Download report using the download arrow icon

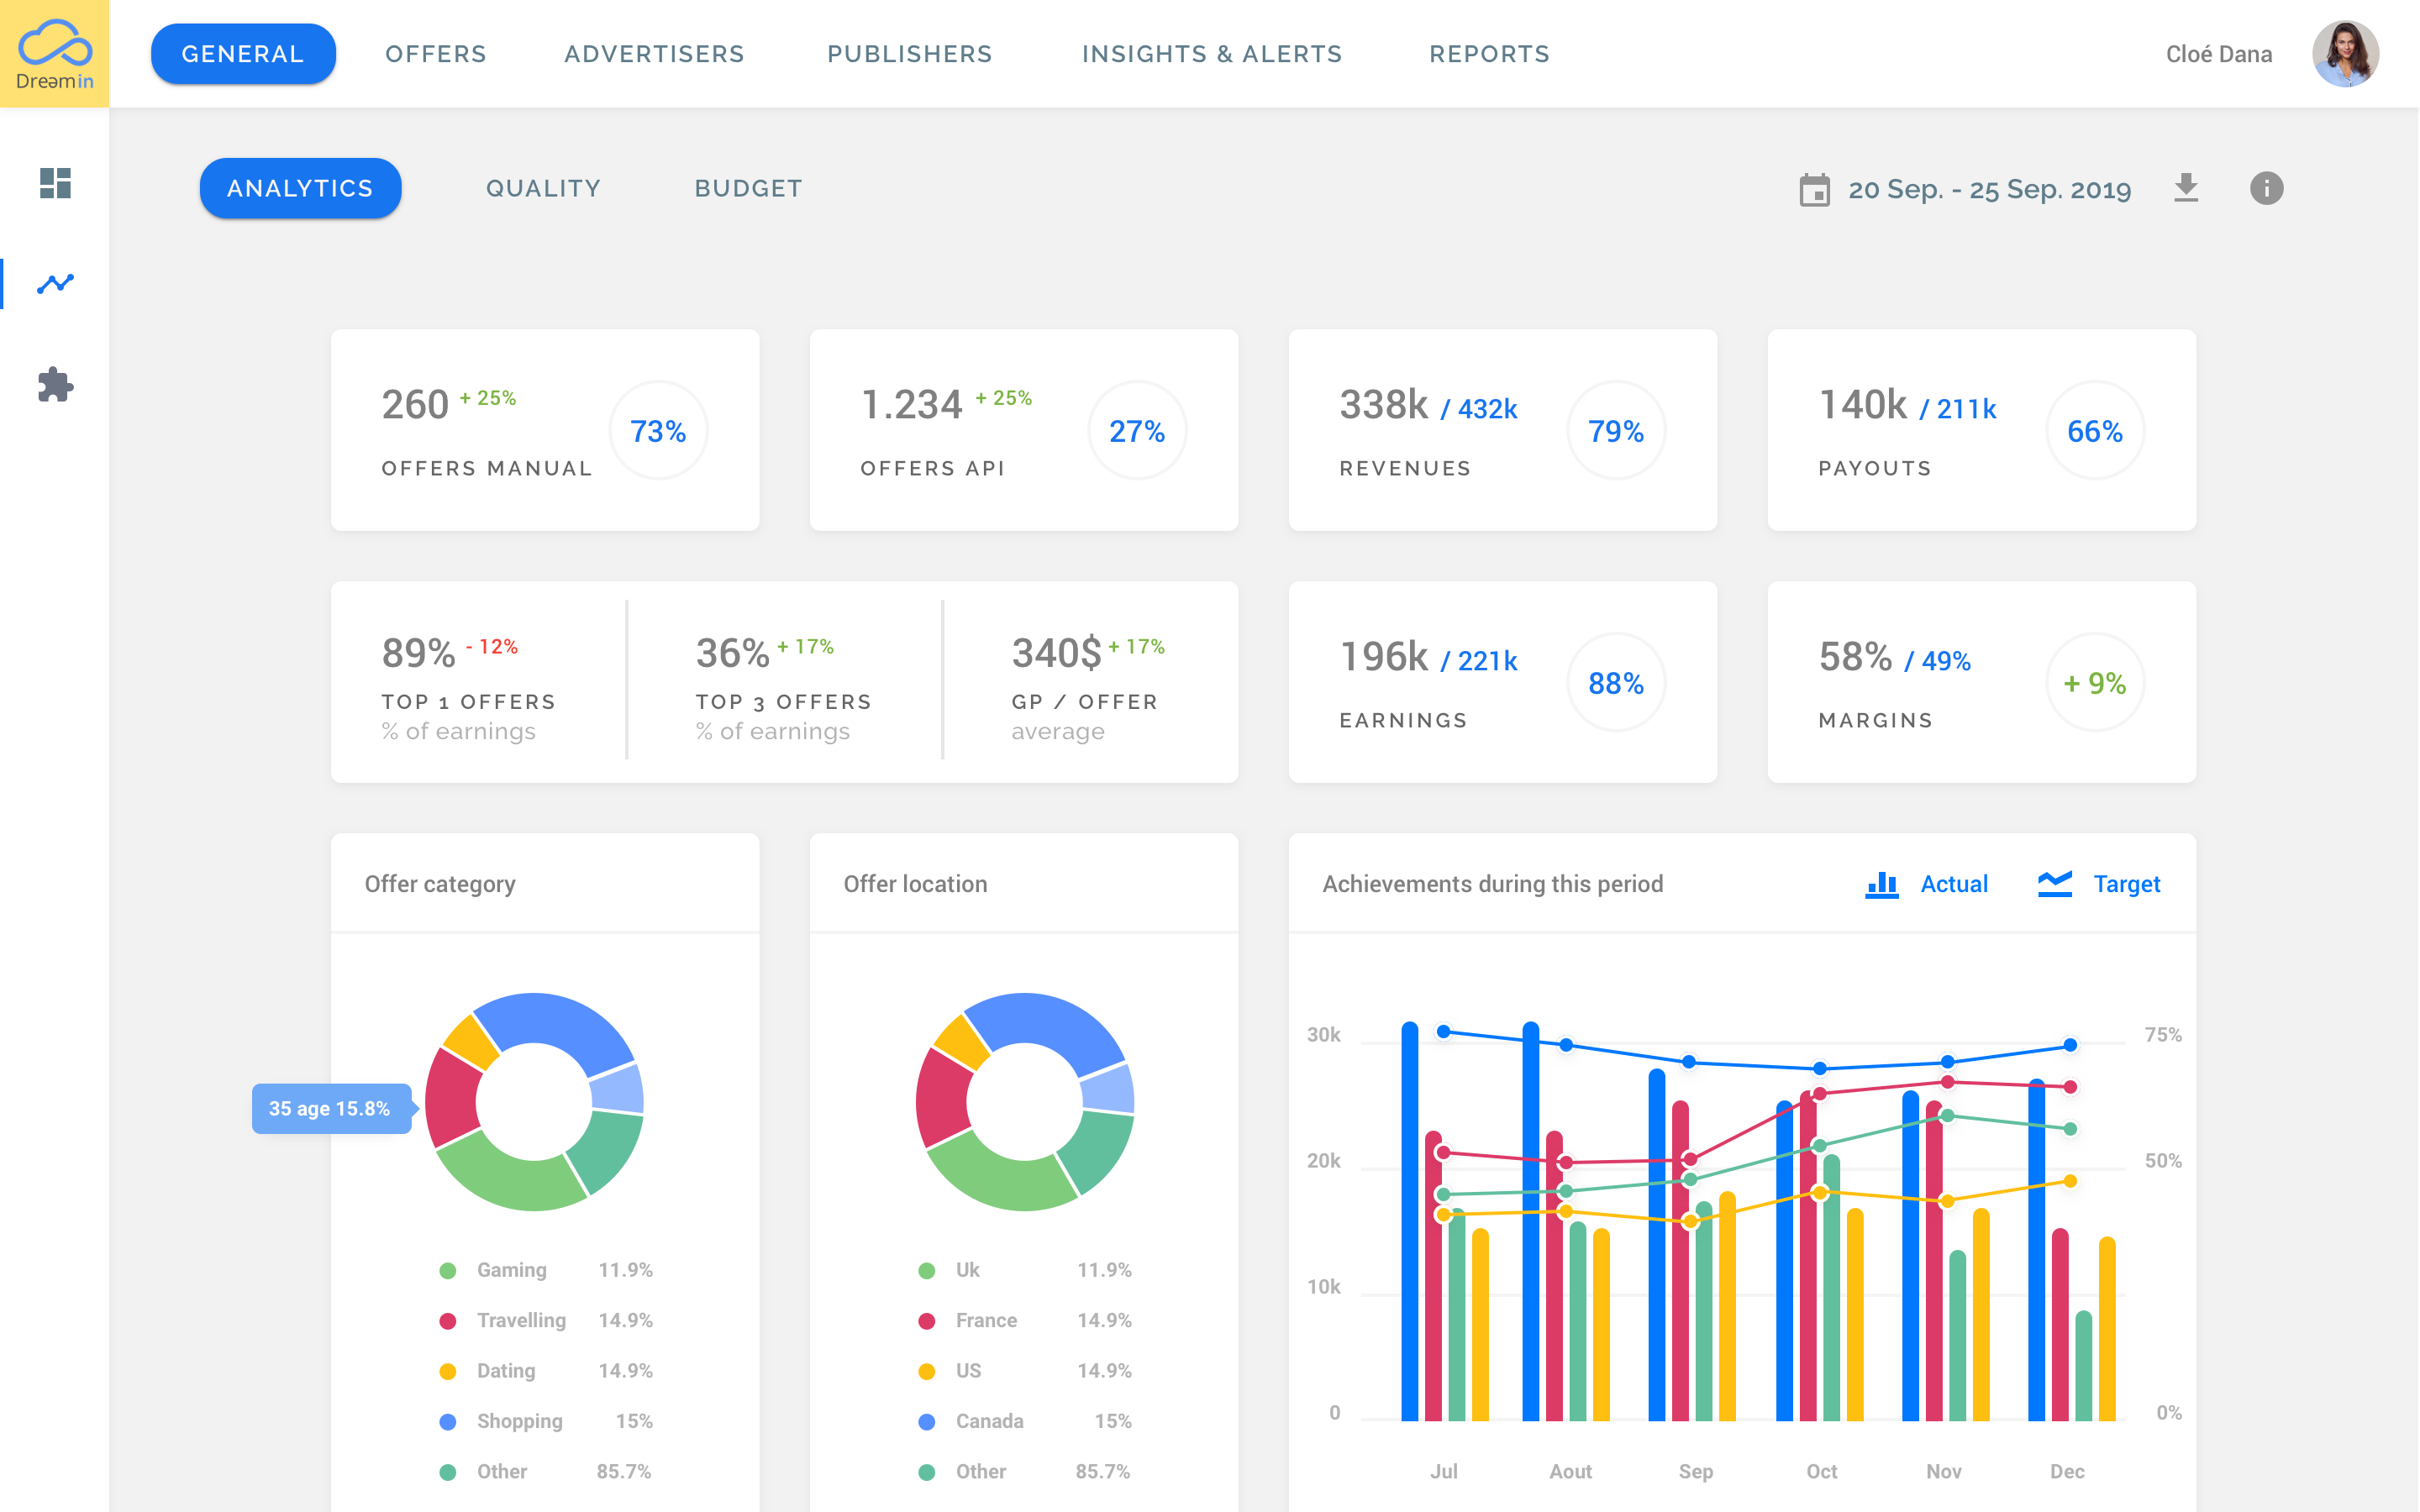2186,188
